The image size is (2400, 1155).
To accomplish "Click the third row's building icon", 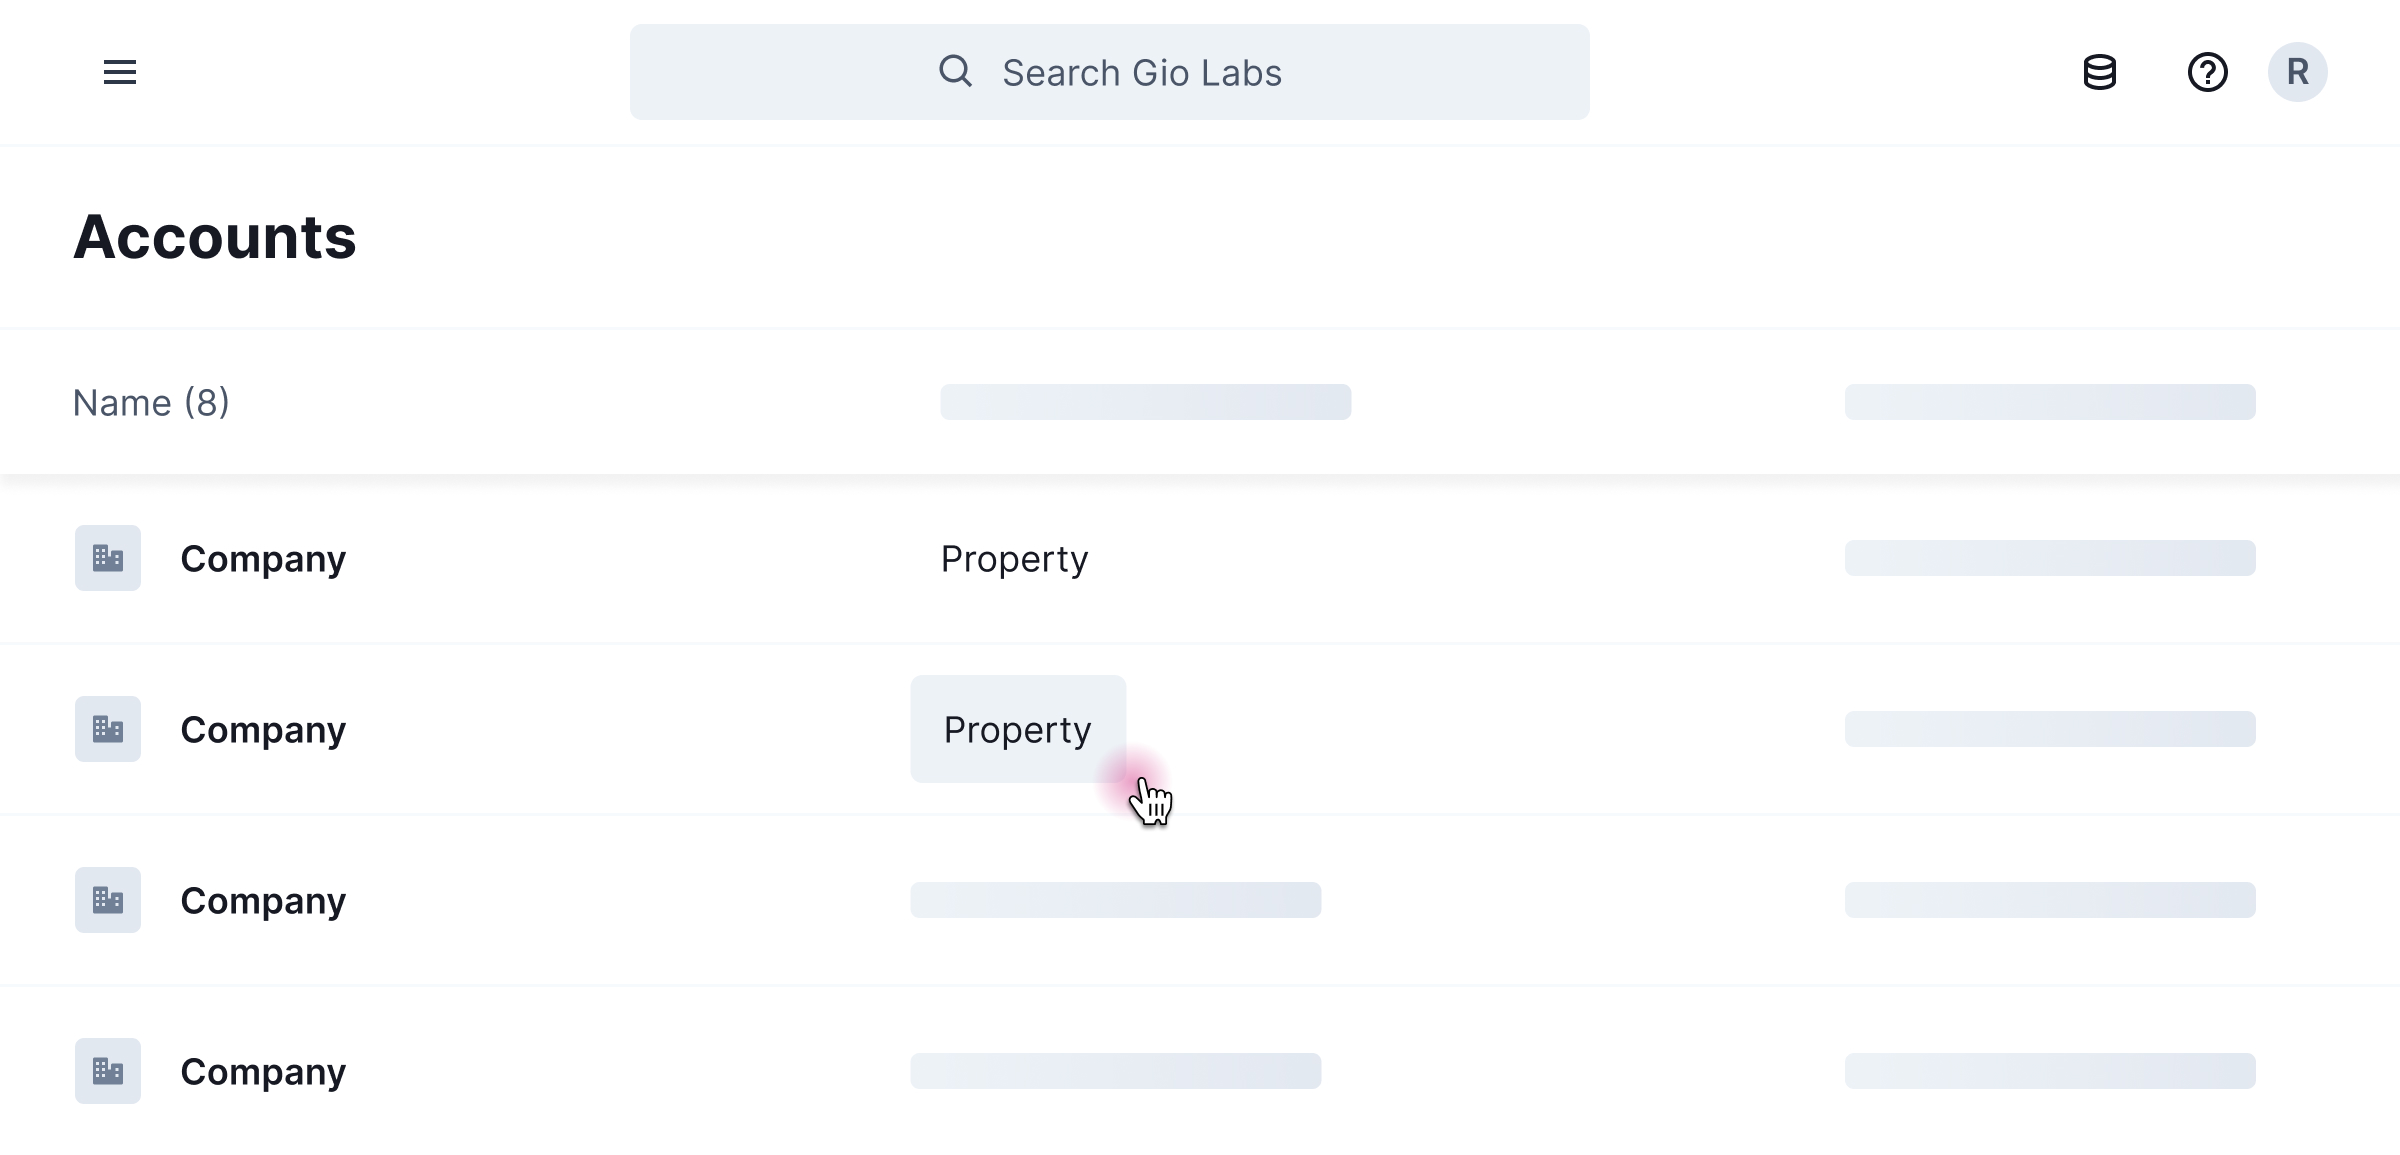I will 108,900.
